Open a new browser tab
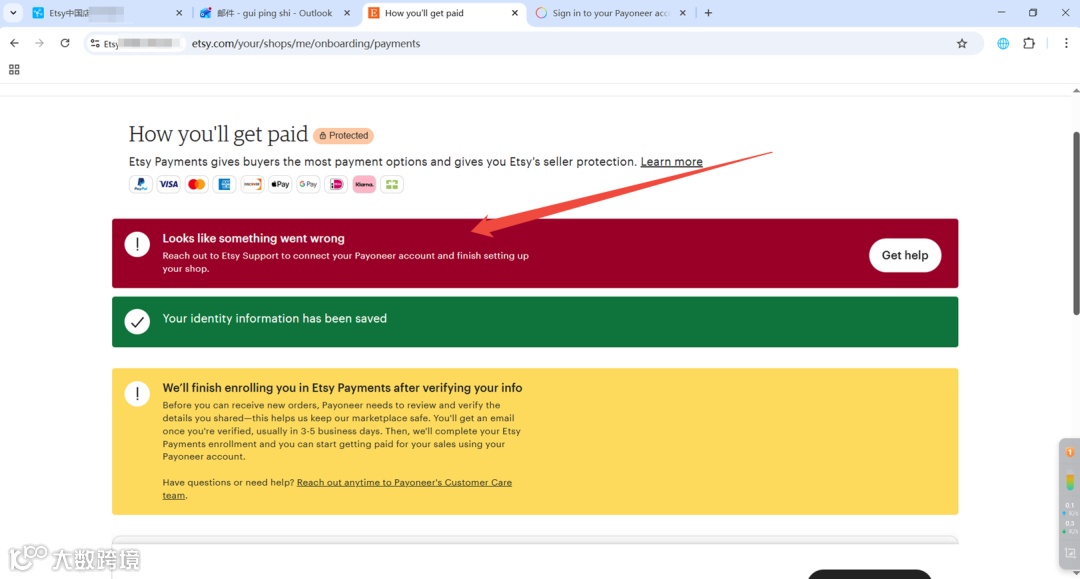Image resolution: width=1080 pixels, height=579 pixels. 708,13
